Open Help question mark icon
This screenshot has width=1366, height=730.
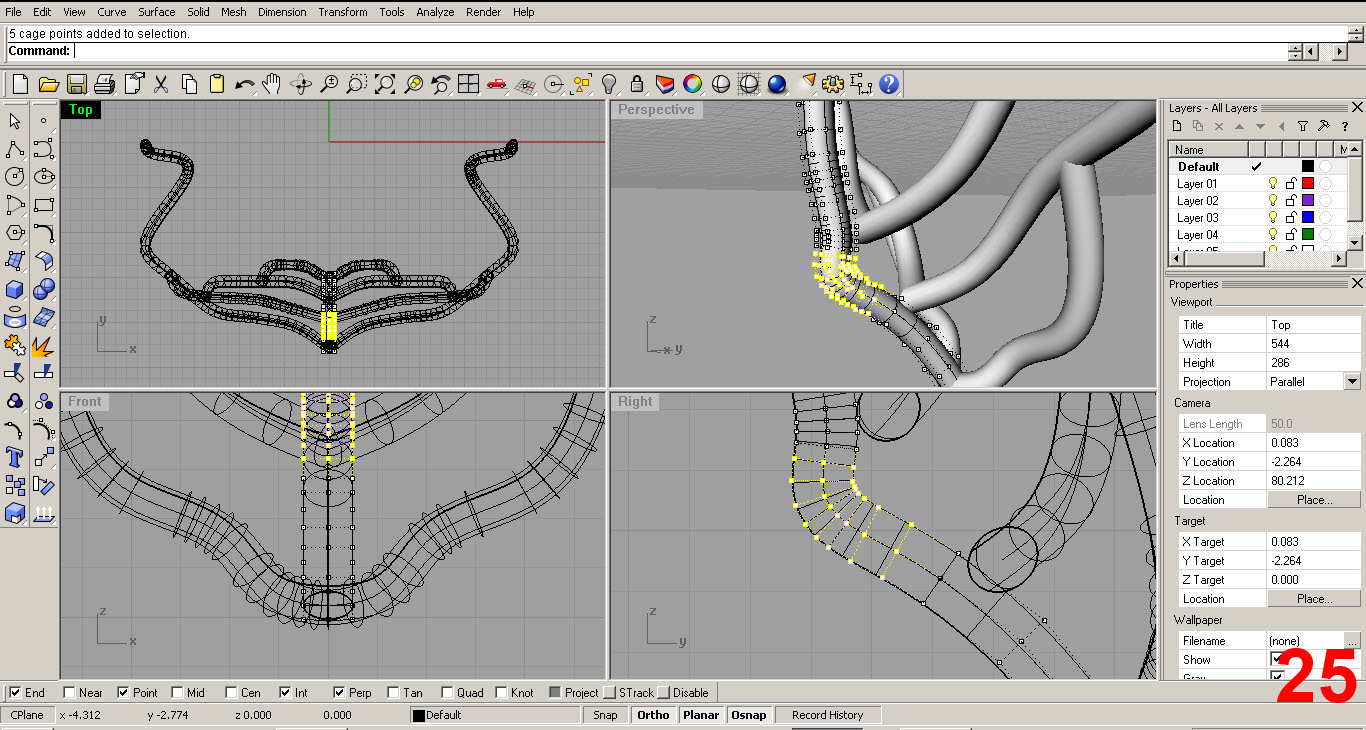(889, 84)
